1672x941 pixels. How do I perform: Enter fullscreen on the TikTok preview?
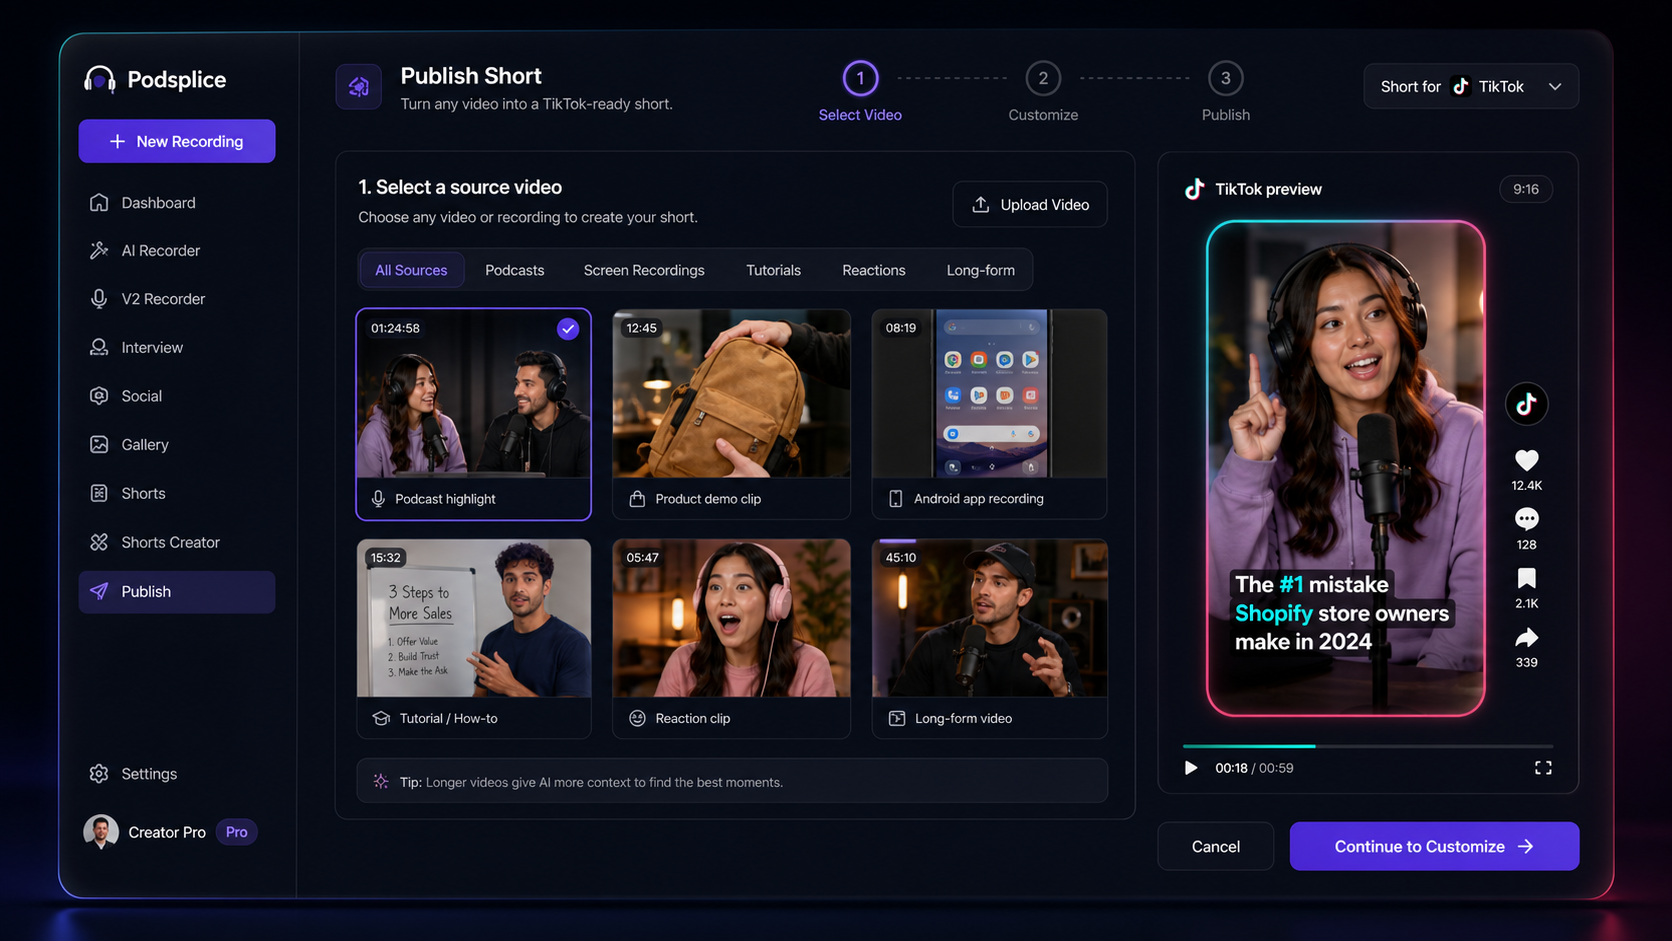[x=1543, y=768]
